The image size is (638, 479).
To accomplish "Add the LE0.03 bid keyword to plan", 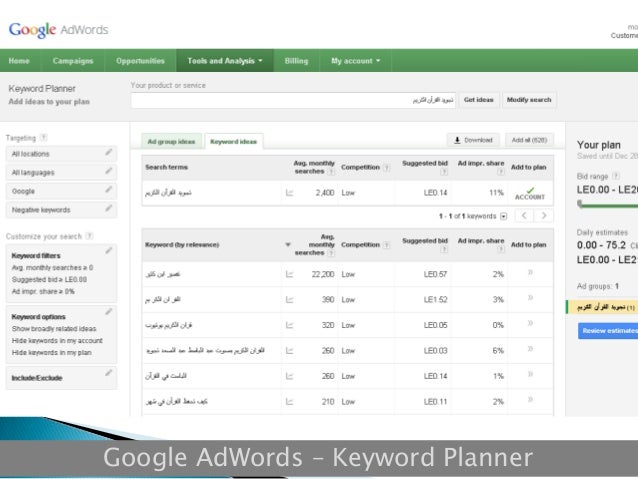I will [530, 349].
